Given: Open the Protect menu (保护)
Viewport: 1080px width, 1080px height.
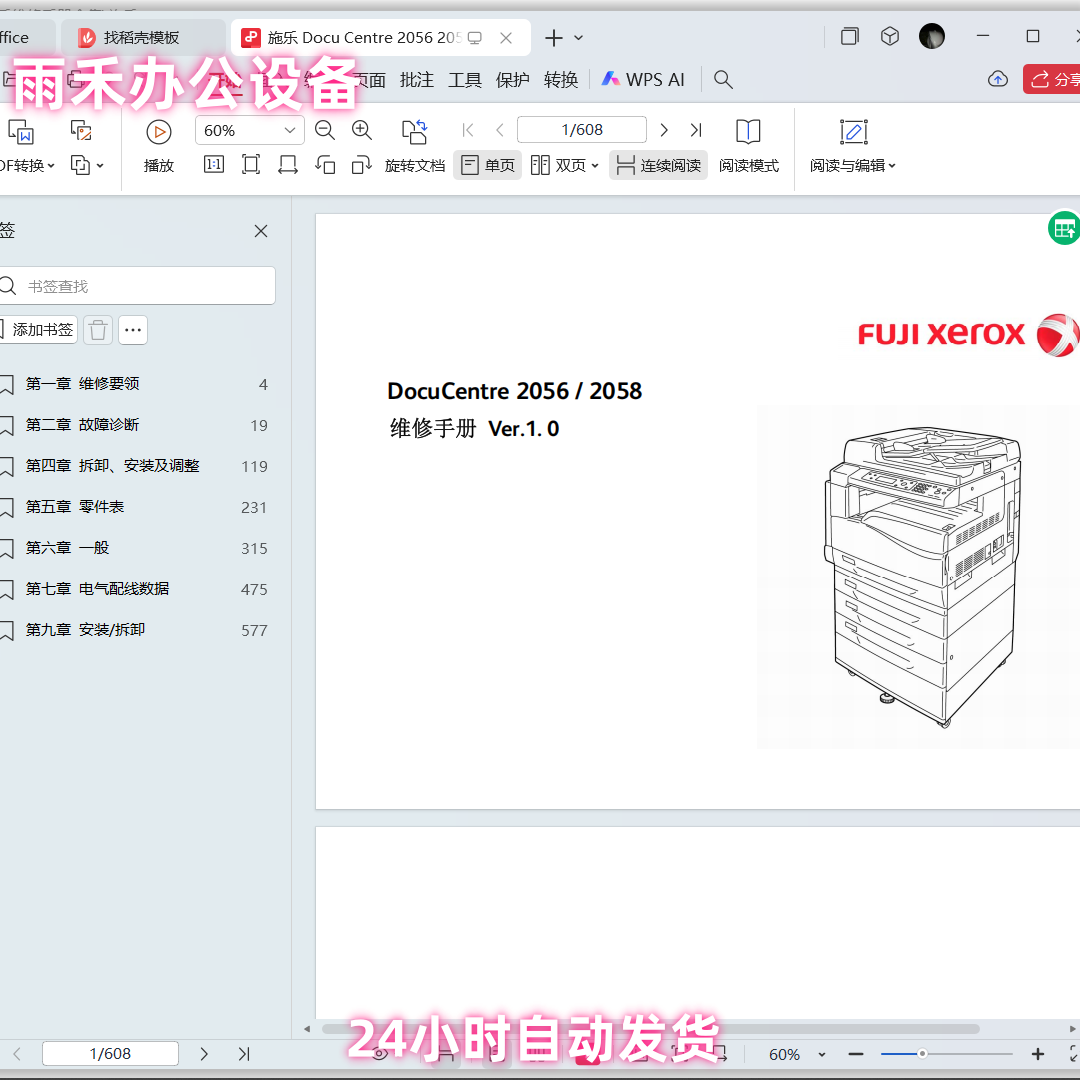Looking at the screenshot, I should [x=512, y=80].
